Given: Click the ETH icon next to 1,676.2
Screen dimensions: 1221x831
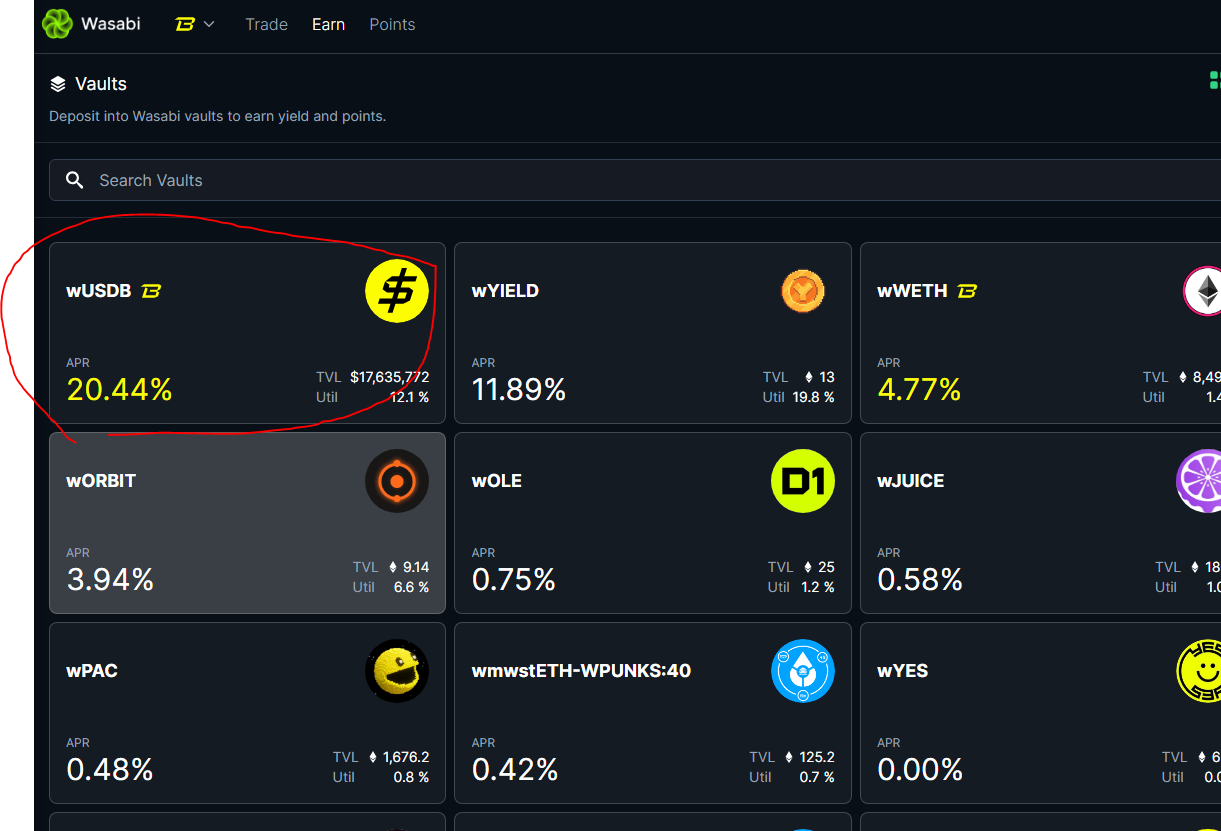Looking at the screenshot, I should tap(373, 757).
